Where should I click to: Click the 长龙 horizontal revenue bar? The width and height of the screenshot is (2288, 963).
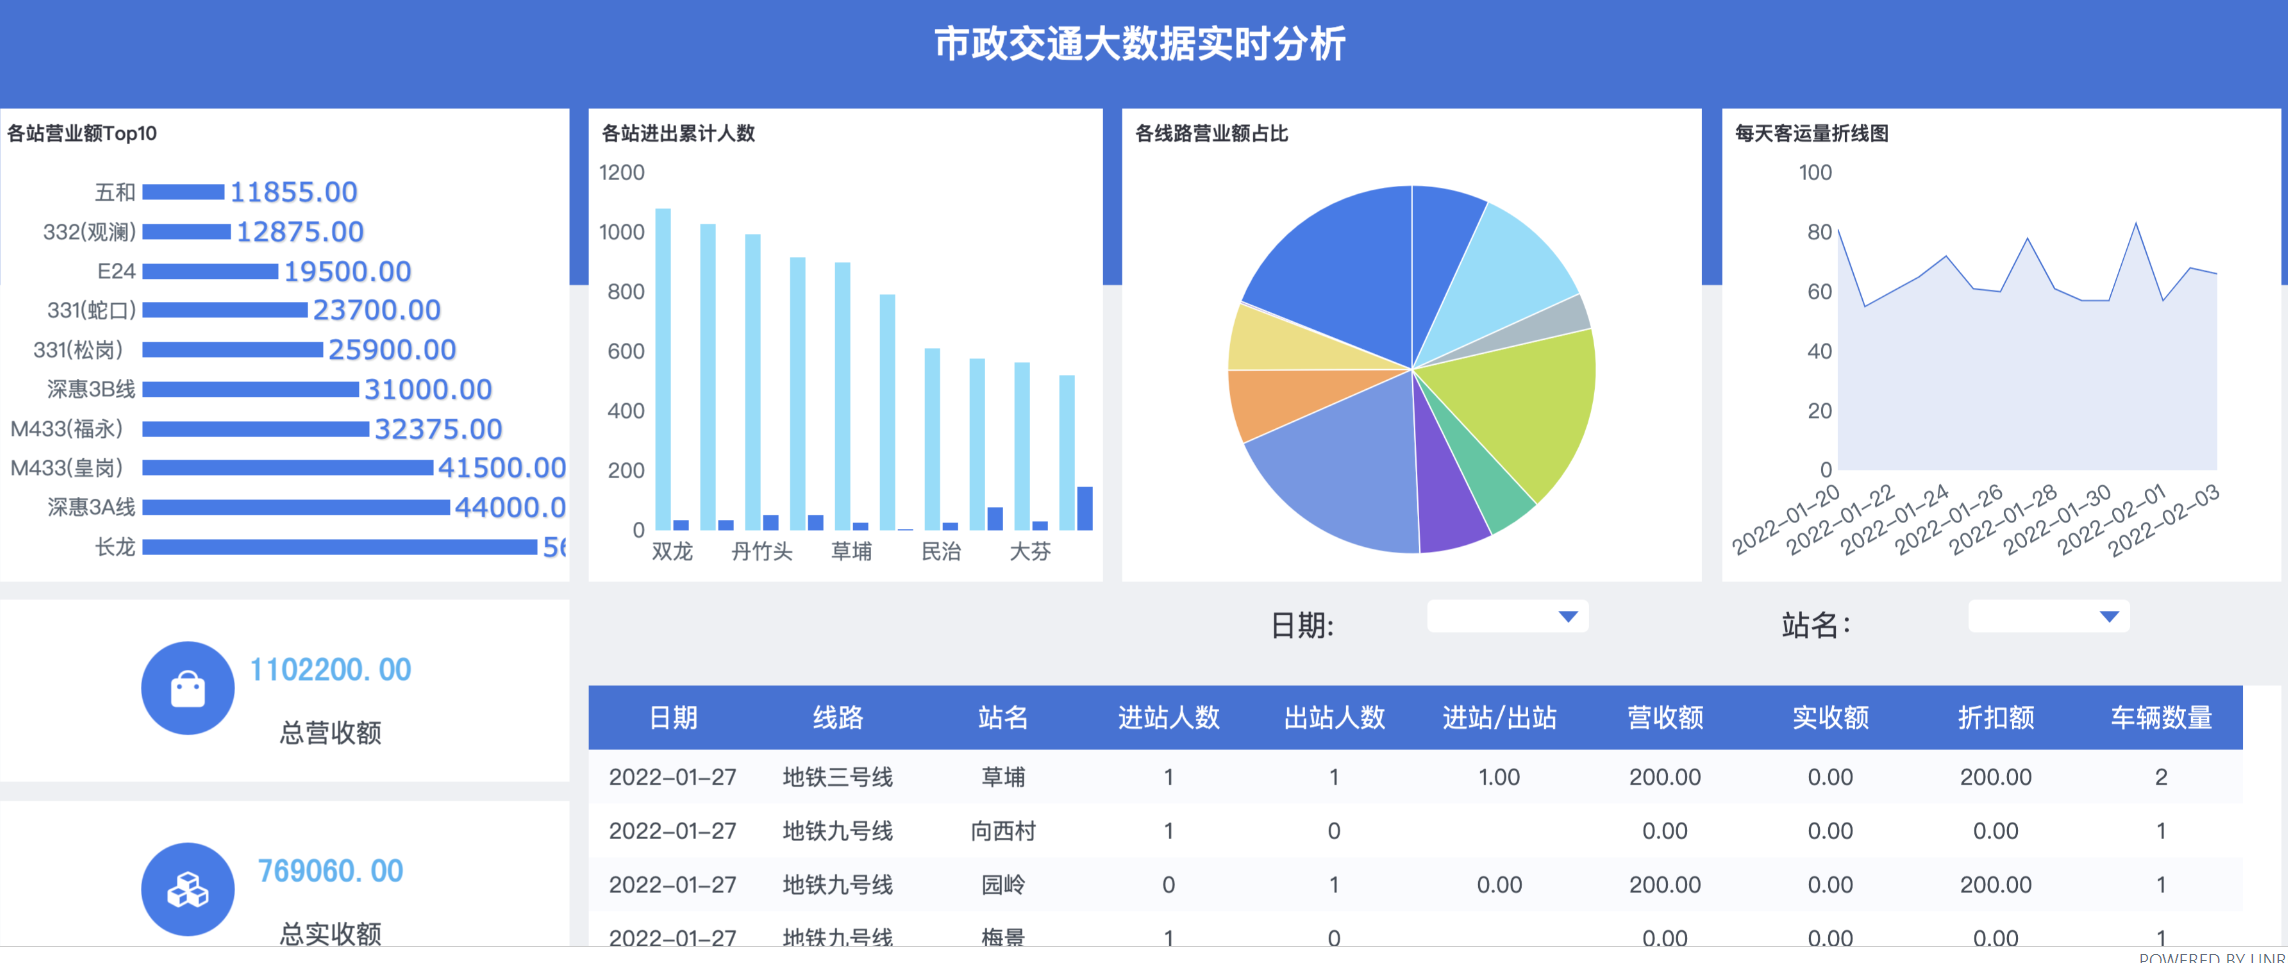[340, 547]
